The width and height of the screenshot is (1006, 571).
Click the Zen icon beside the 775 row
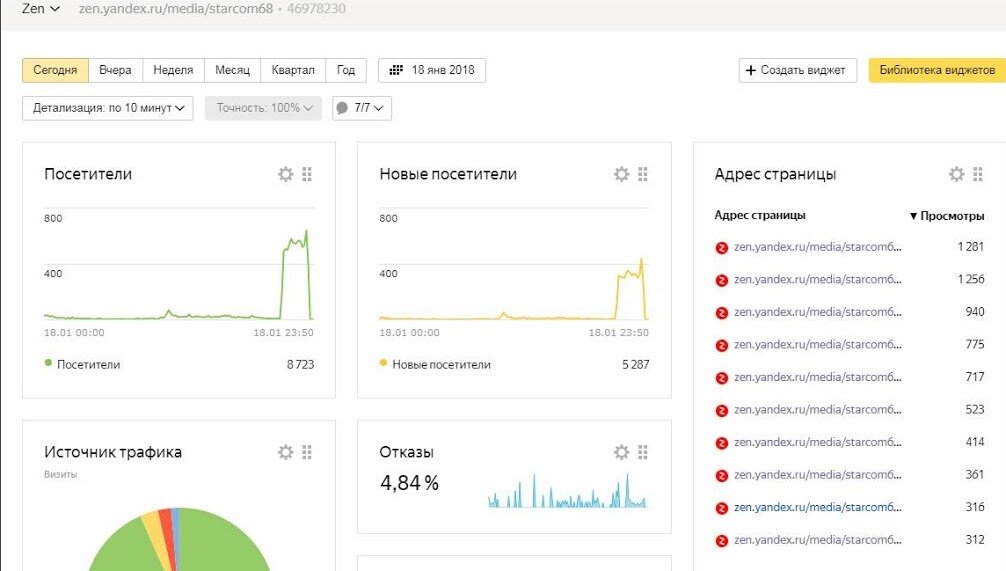(722, 346)
